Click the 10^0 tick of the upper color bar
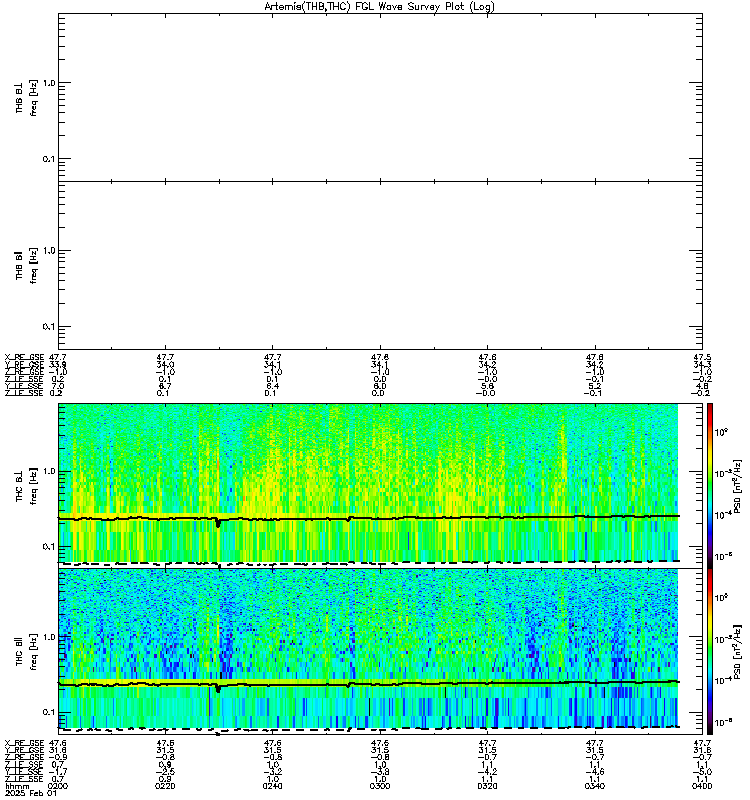 click(x=721, y=433)
